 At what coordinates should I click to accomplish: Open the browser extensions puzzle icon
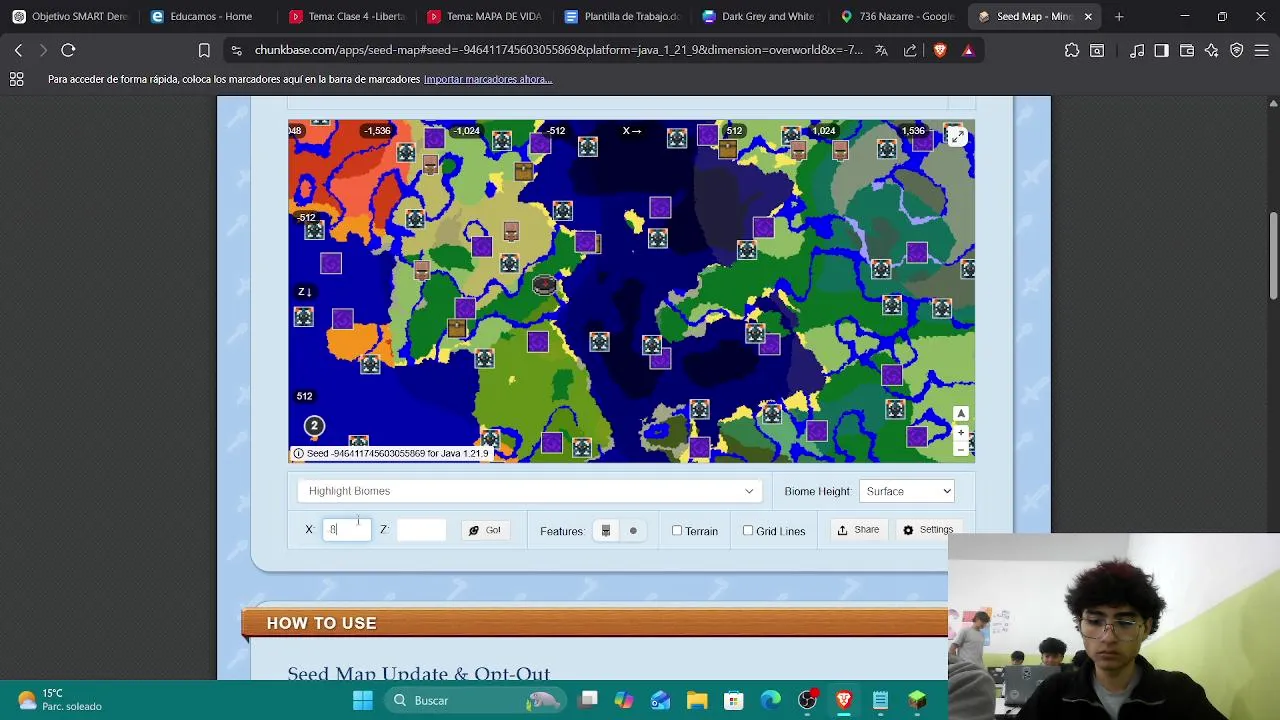coord(1072,50)
